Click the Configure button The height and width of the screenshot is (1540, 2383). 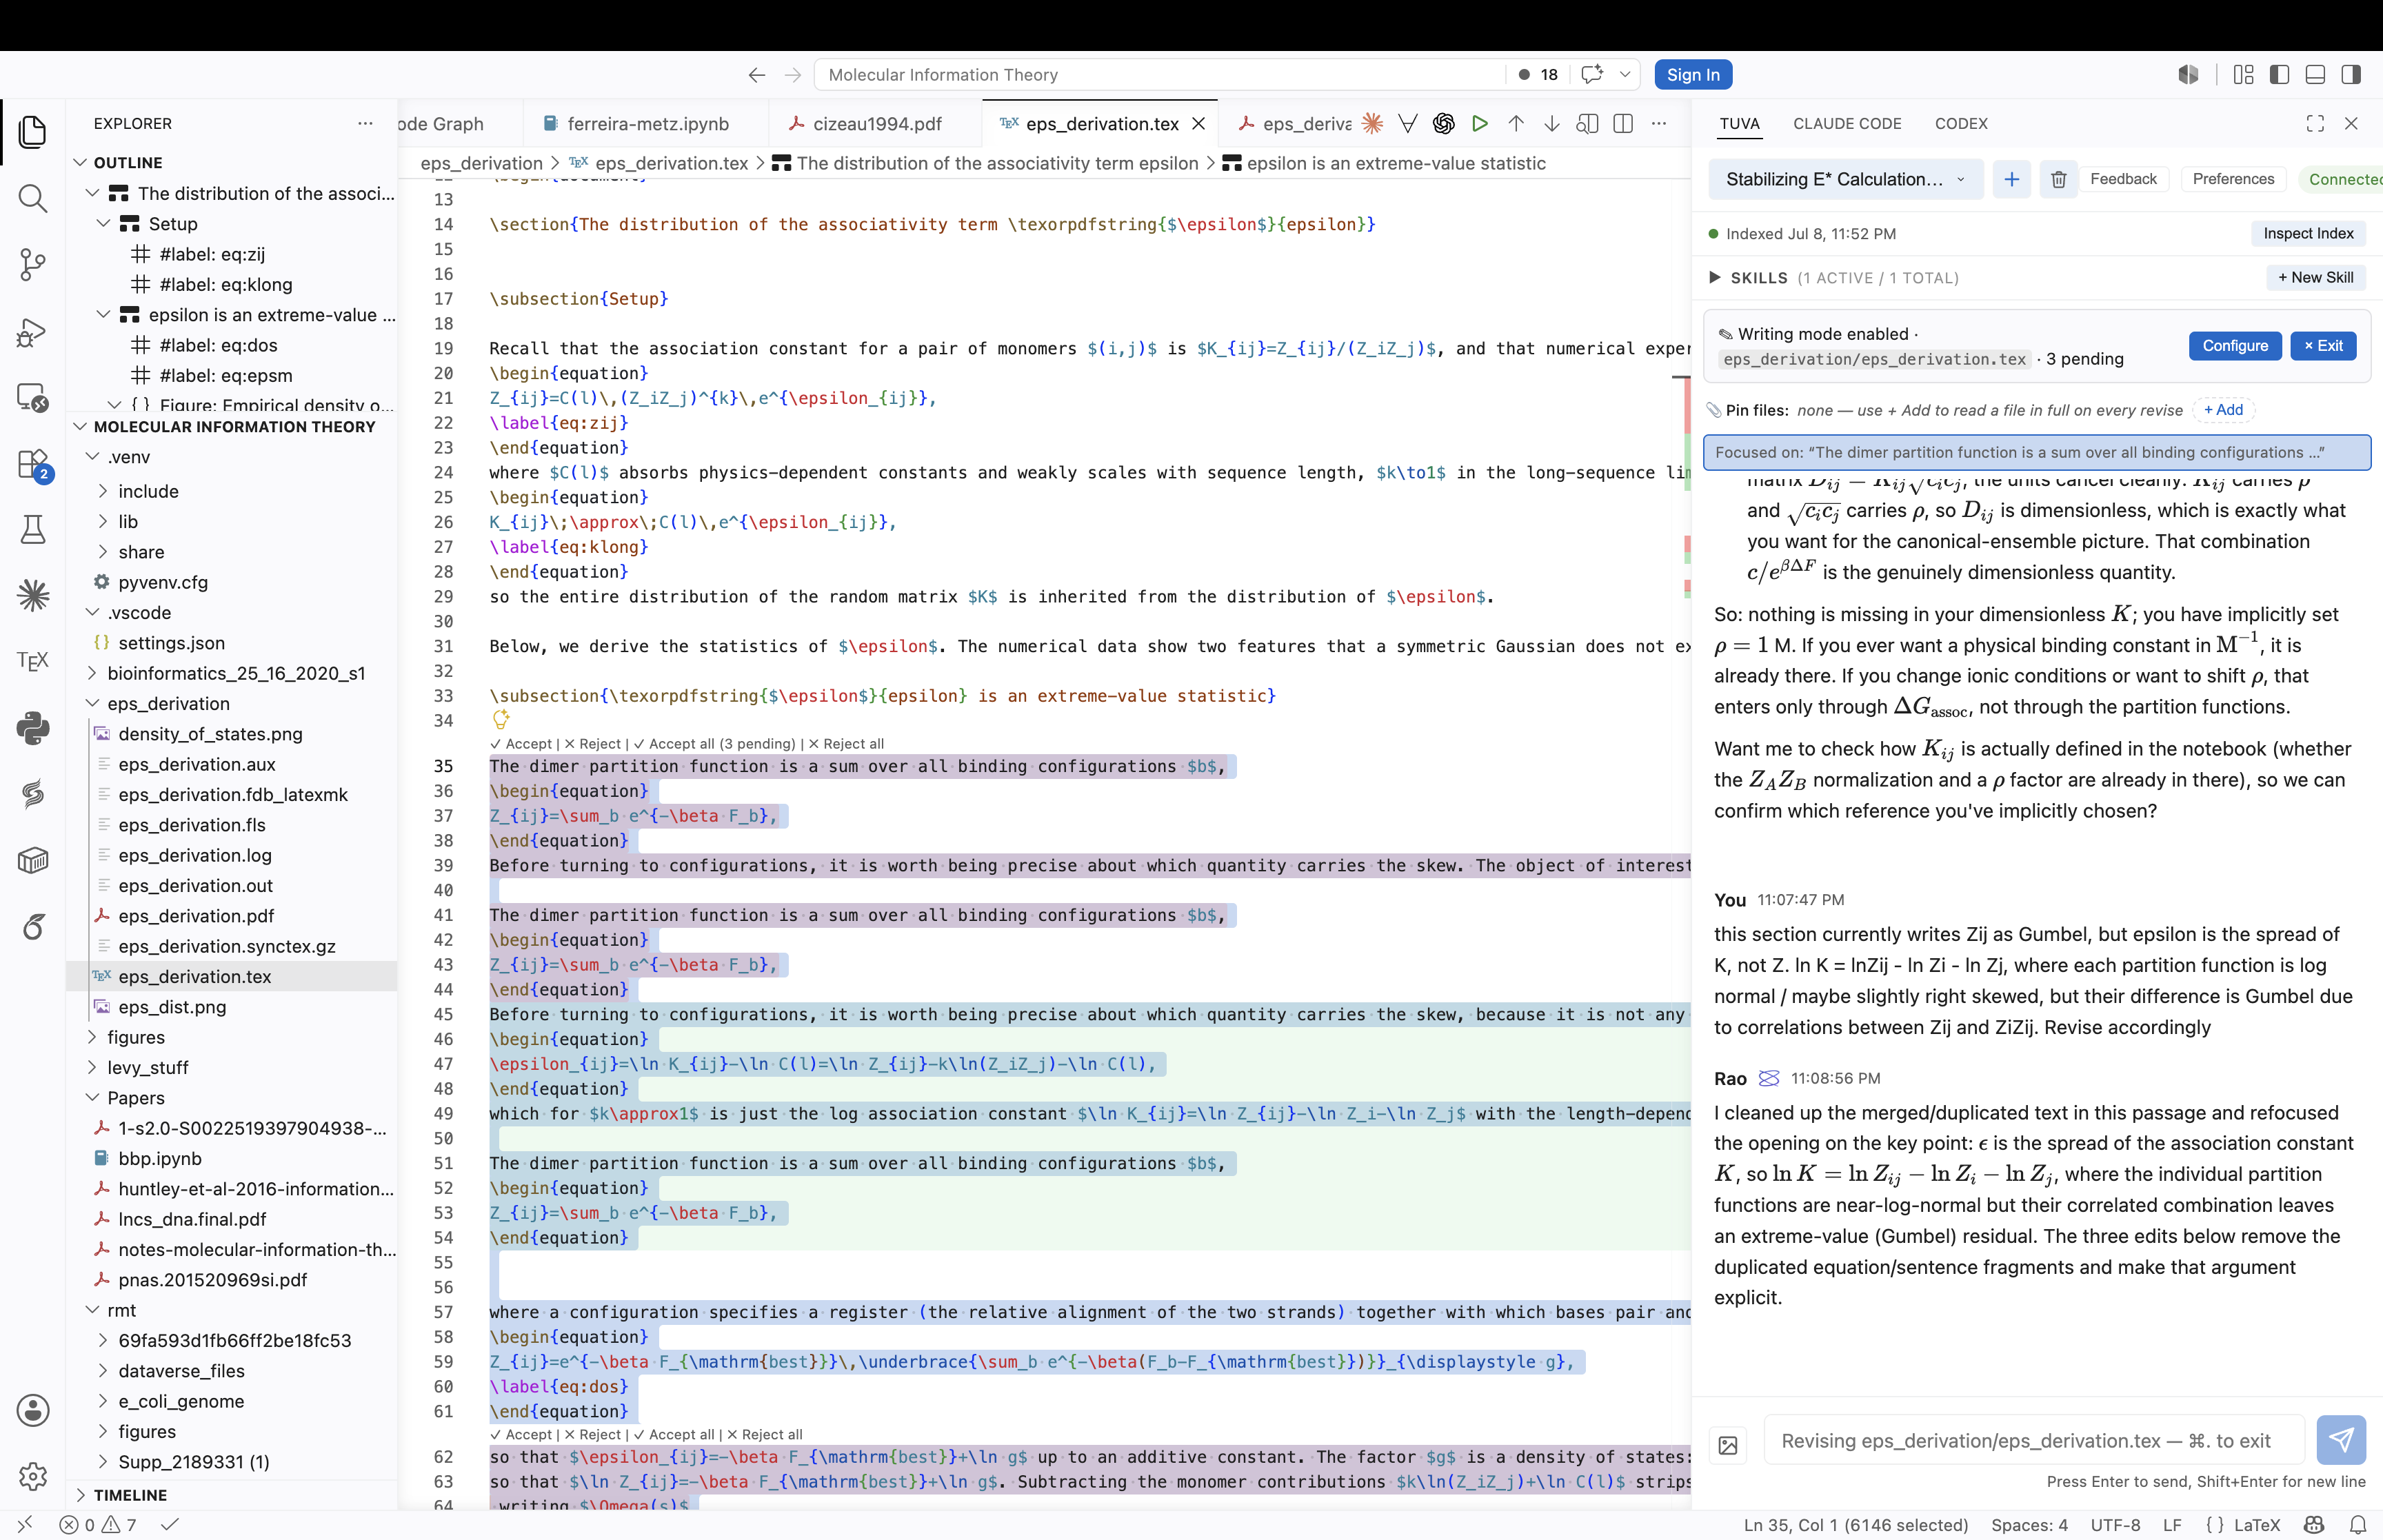tap(2235, 346)
